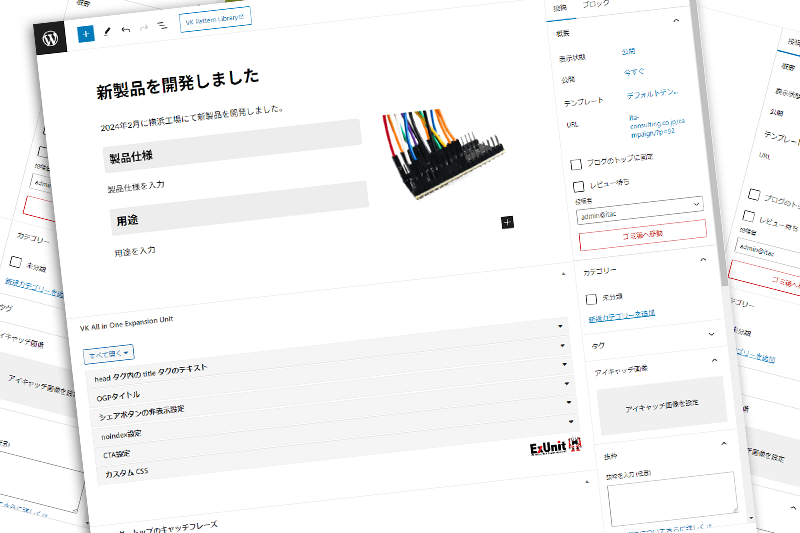Check 未分類 category in front sidebar
Image resolution: width=800 pixels, height=533 pixels.
pos(591,299)
